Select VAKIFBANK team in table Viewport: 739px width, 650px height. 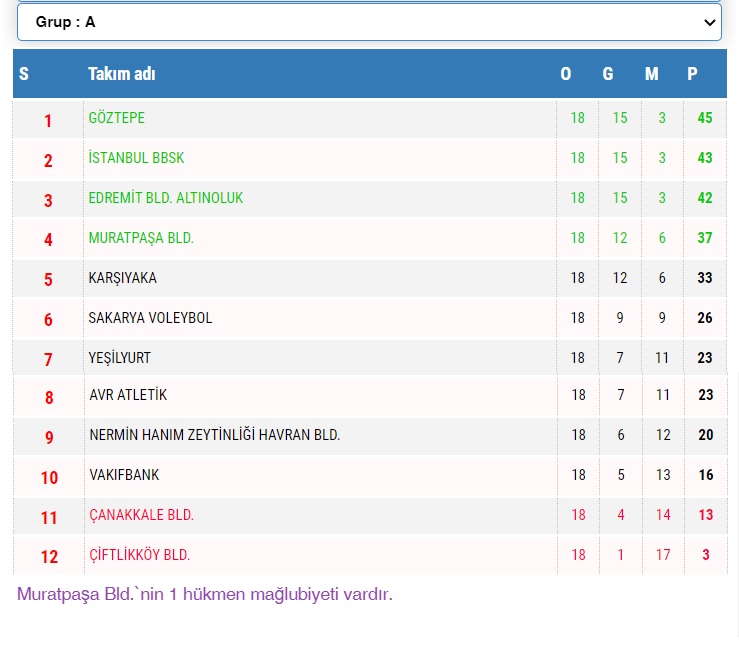(124, 475)
